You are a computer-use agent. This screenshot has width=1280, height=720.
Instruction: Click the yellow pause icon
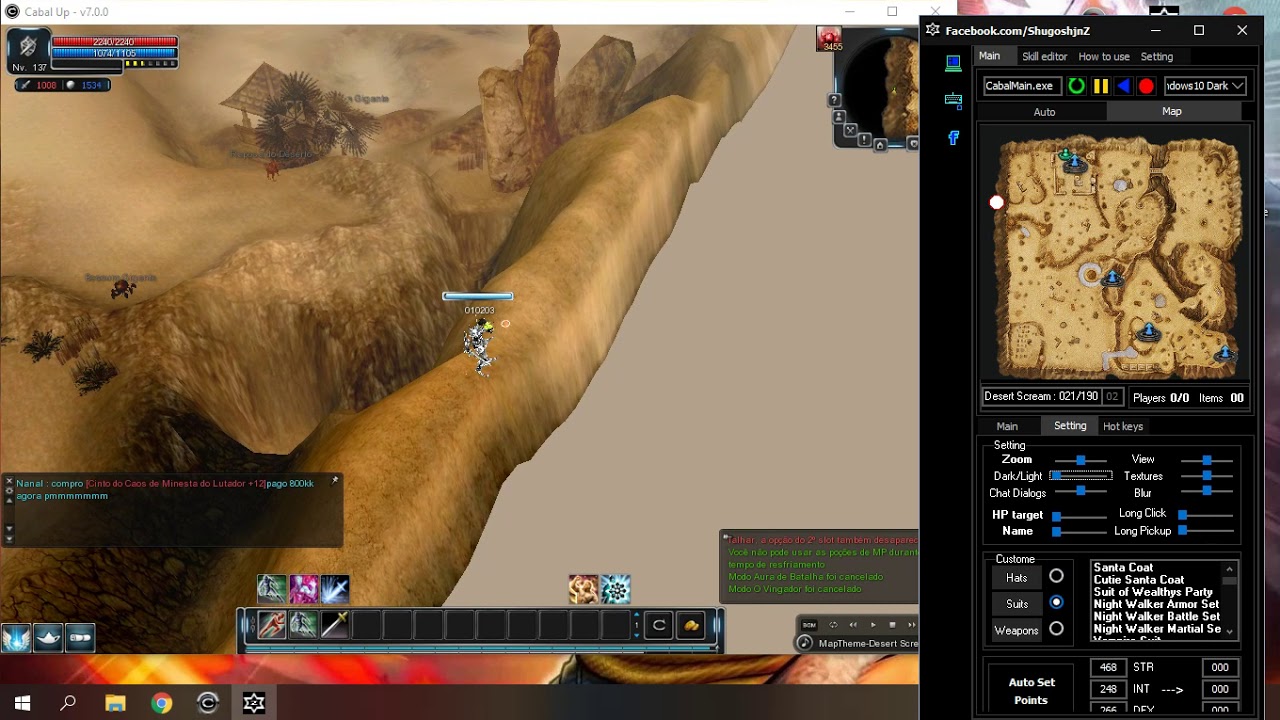(x=1100, y=86)
